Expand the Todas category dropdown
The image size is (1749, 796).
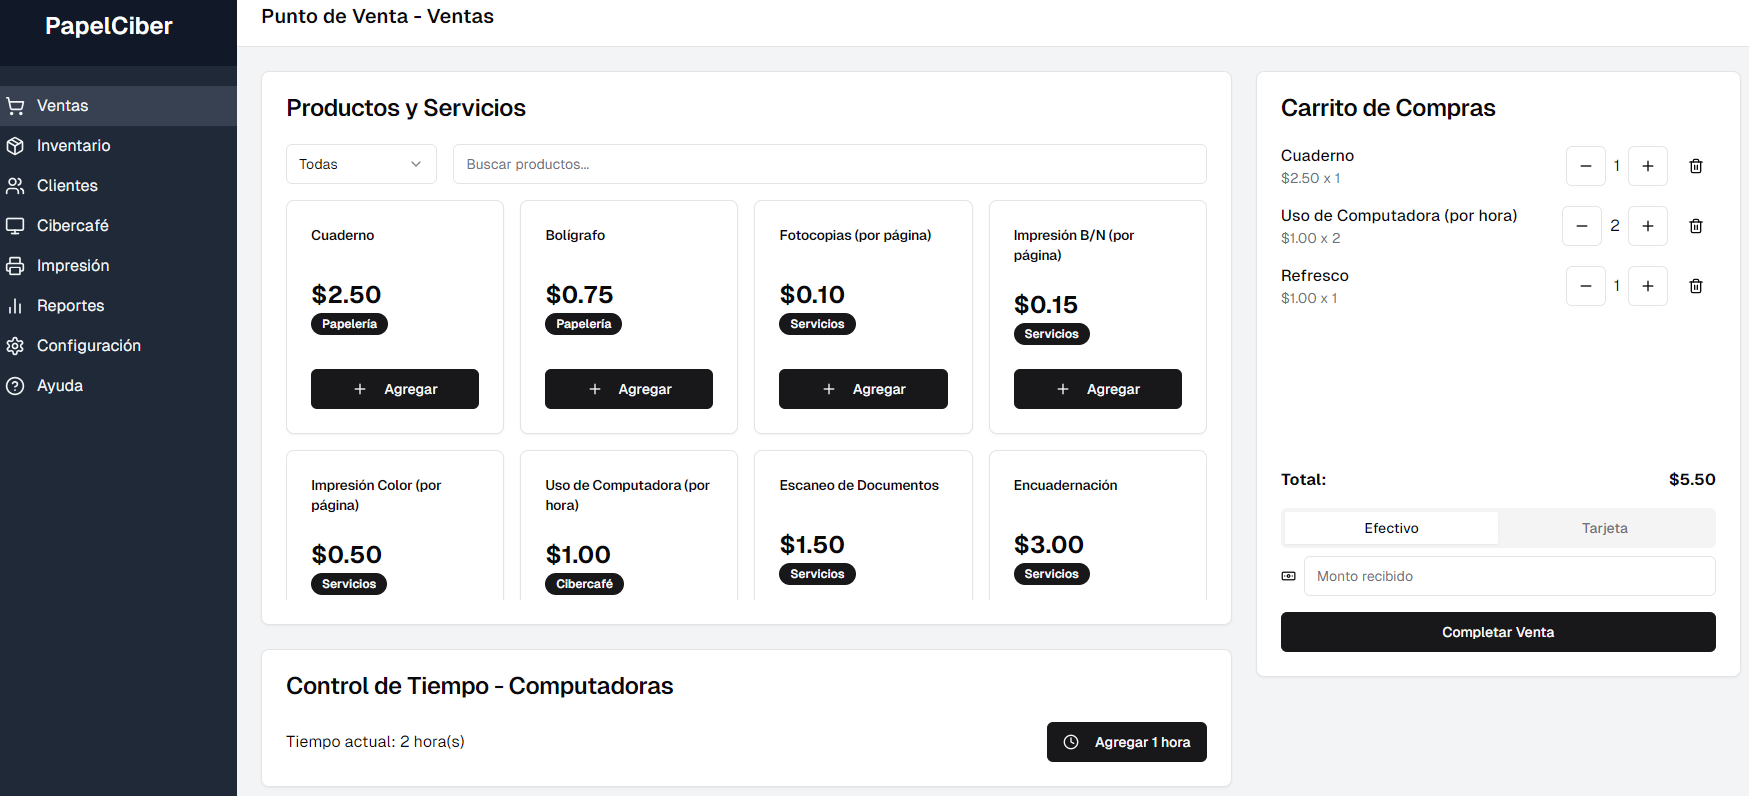(361, 164)
